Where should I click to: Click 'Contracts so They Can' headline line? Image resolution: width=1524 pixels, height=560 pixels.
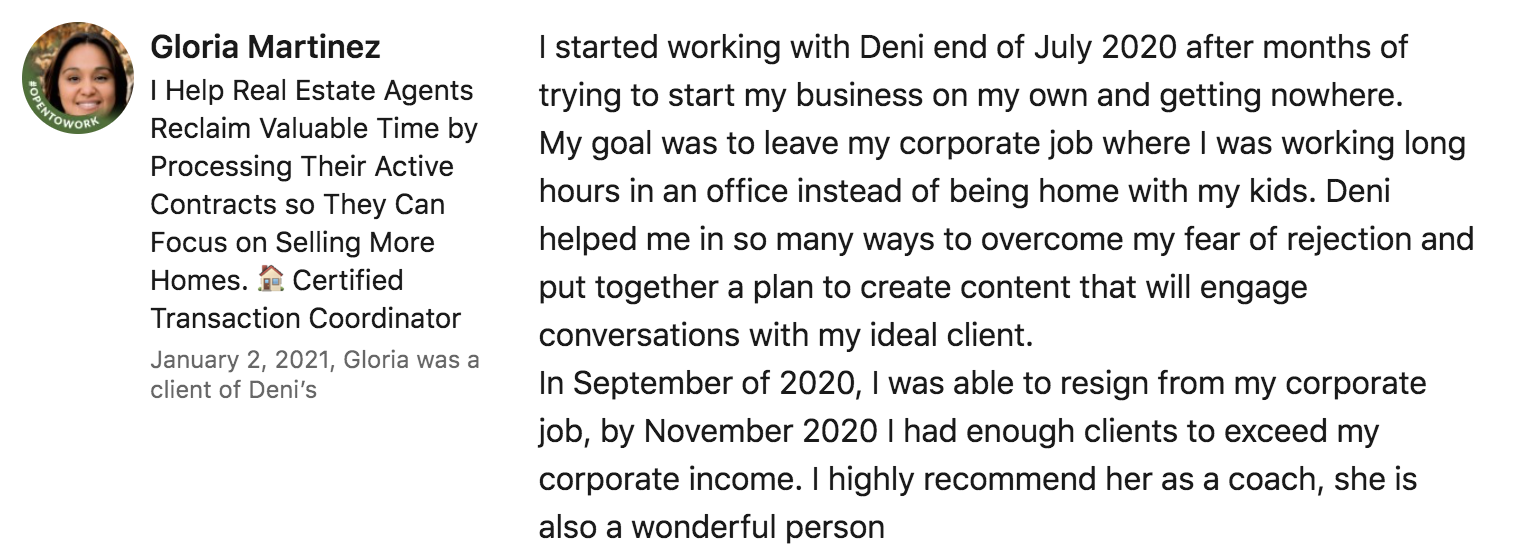298,205
